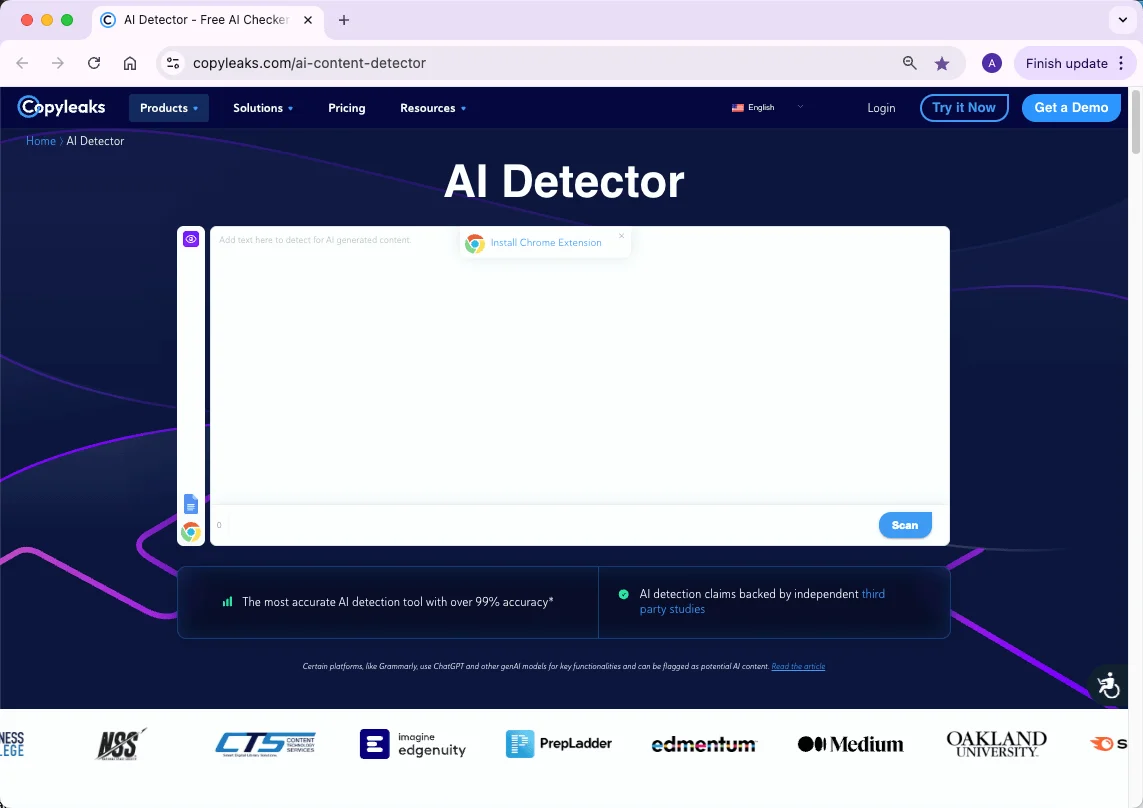Image resolution: width=1143 pixels, height=808 pixels.
Task: Click the Copyleaks logo
Action: (61, 107)
